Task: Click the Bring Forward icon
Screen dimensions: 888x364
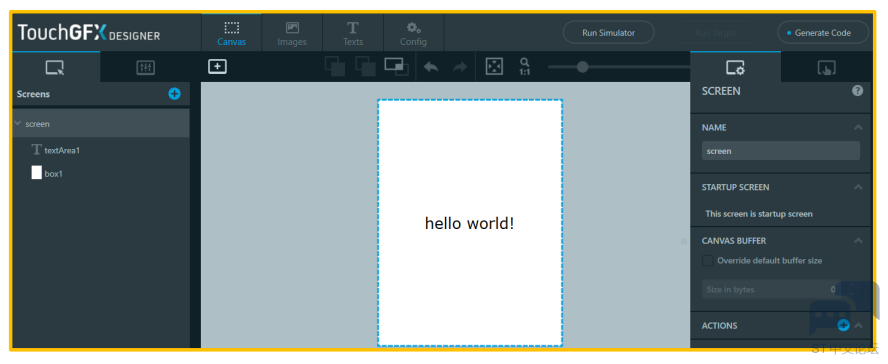Action: pos(335,67)
